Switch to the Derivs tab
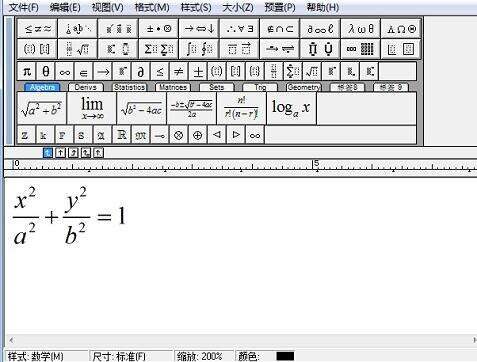This screenshot has height=362, width=477. 85,87
